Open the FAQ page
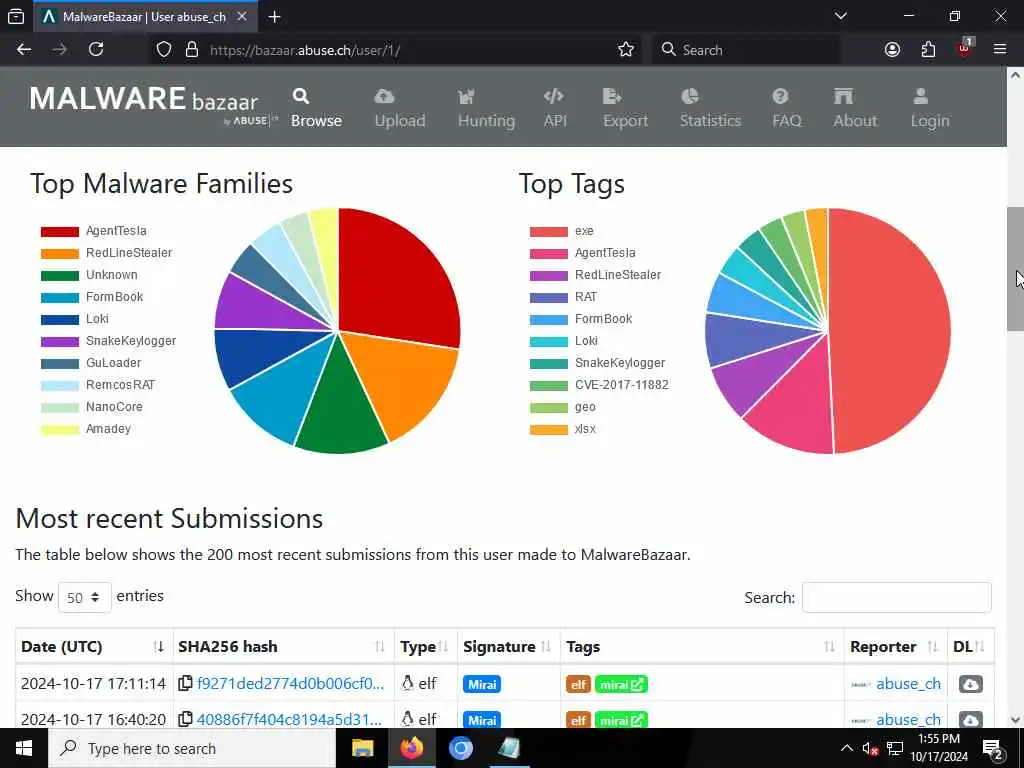This screenshot has height=768, width=1024. pos(786,108)
